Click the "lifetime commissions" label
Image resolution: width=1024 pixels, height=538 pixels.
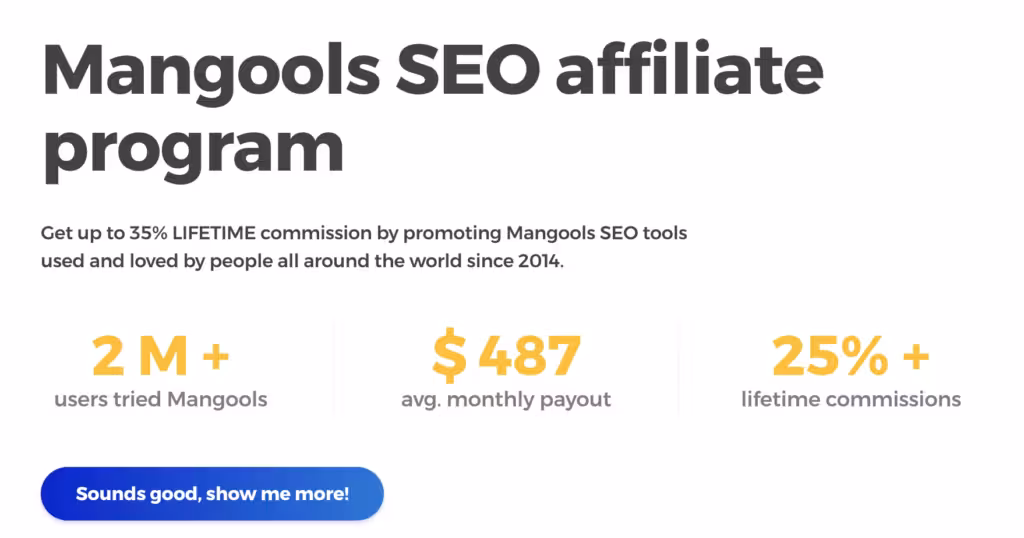pyautogui.click(x=851, y=400)
